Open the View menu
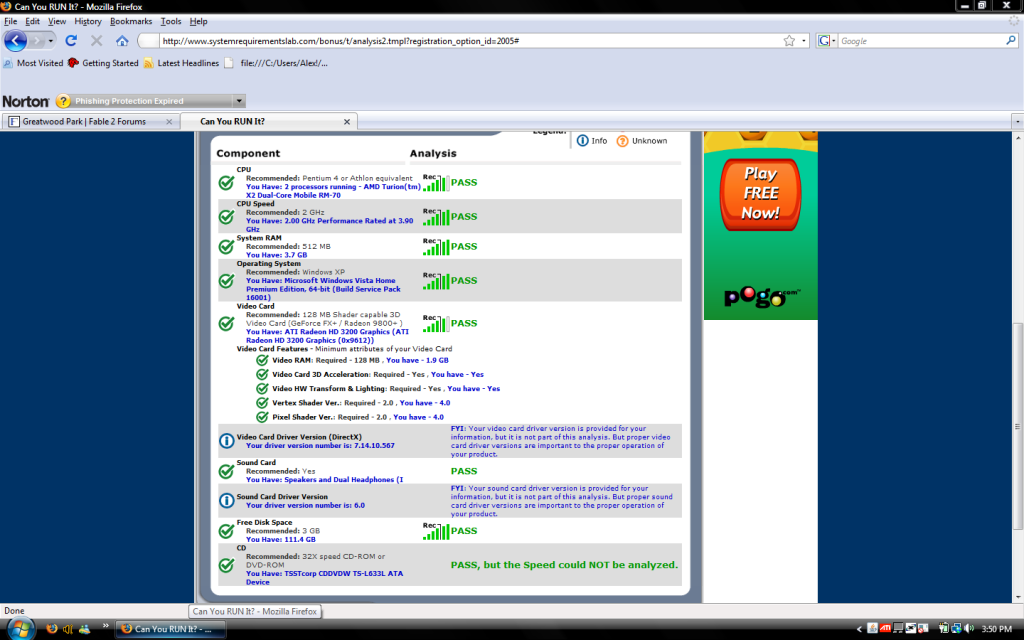This screenshot has width=1024, height=640. 57,22
